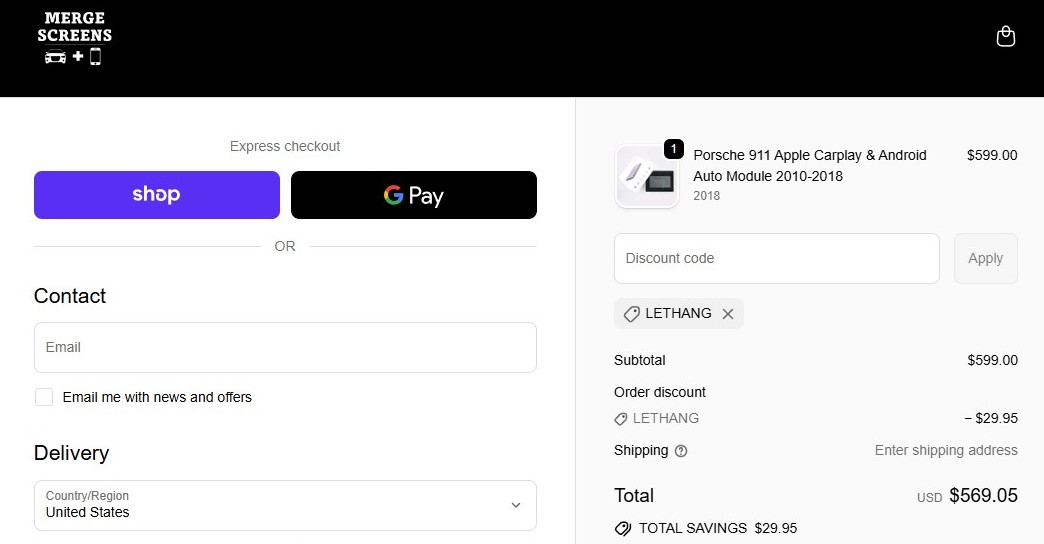Click the tag icon in LETHANG chip
The height and width of the screenshot is (544, 1044).
click(x=631, y=314)
